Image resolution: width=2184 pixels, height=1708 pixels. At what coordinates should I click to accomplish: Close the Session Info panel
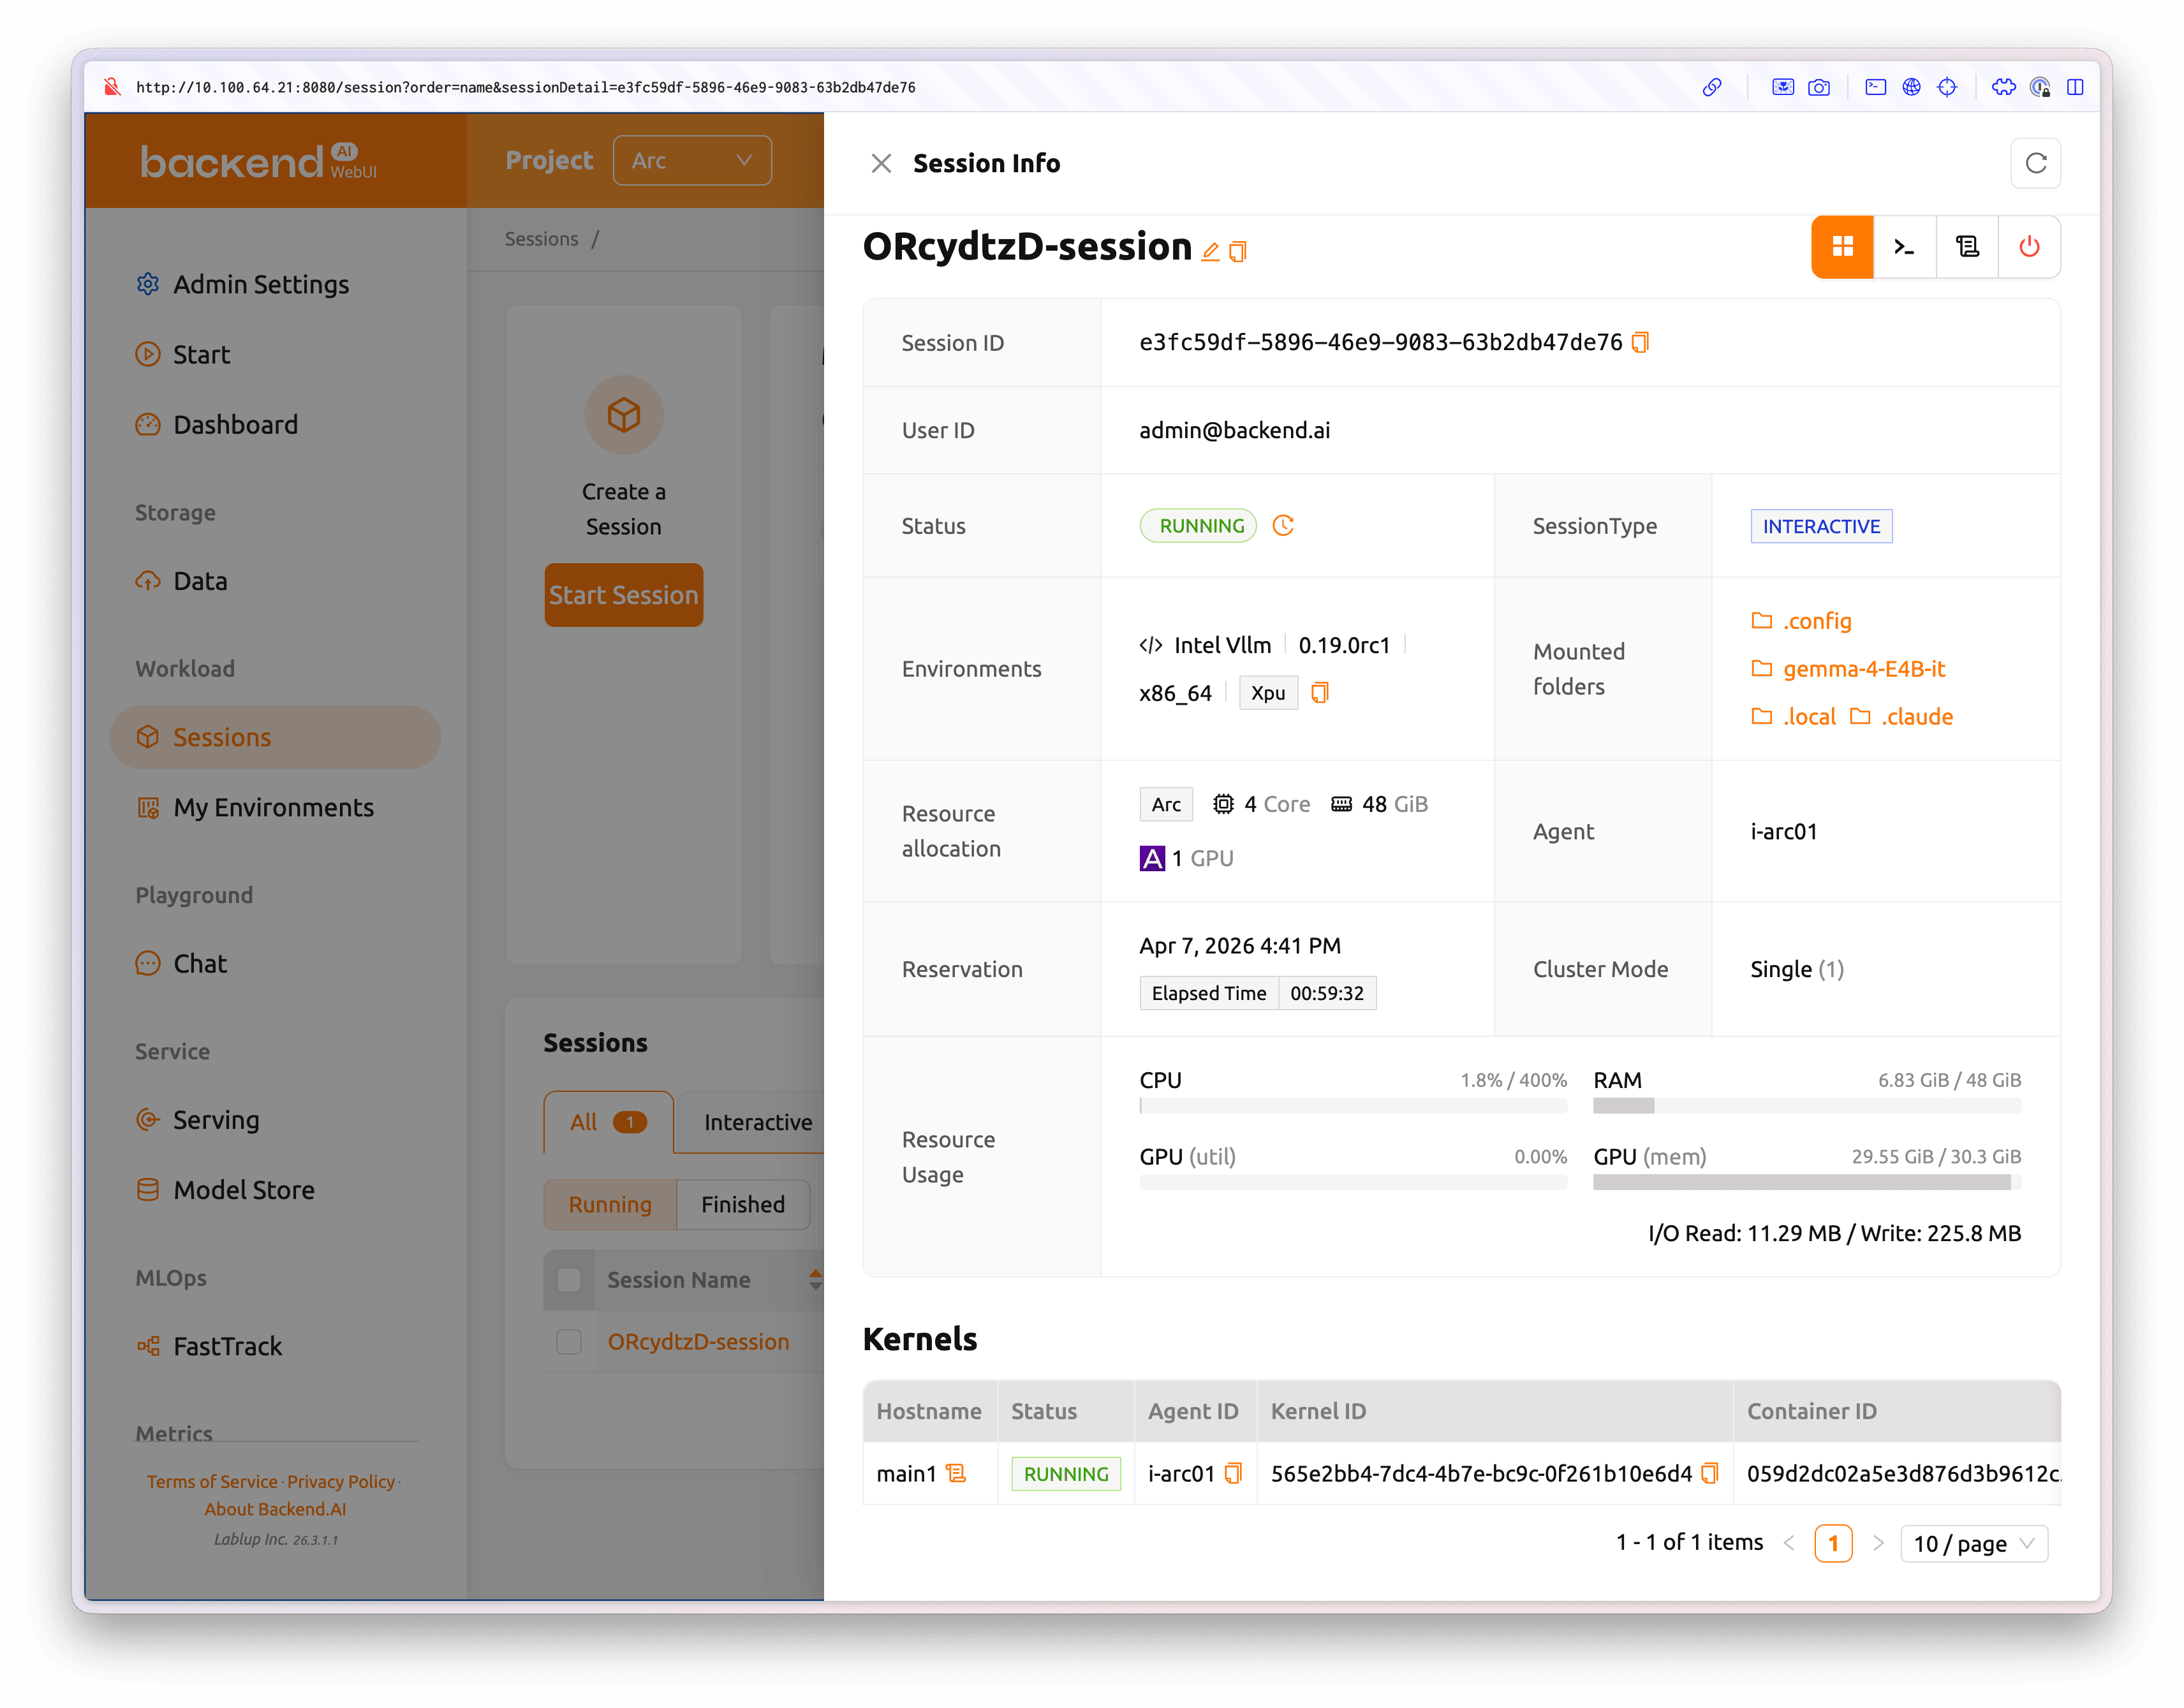point(880,163)
